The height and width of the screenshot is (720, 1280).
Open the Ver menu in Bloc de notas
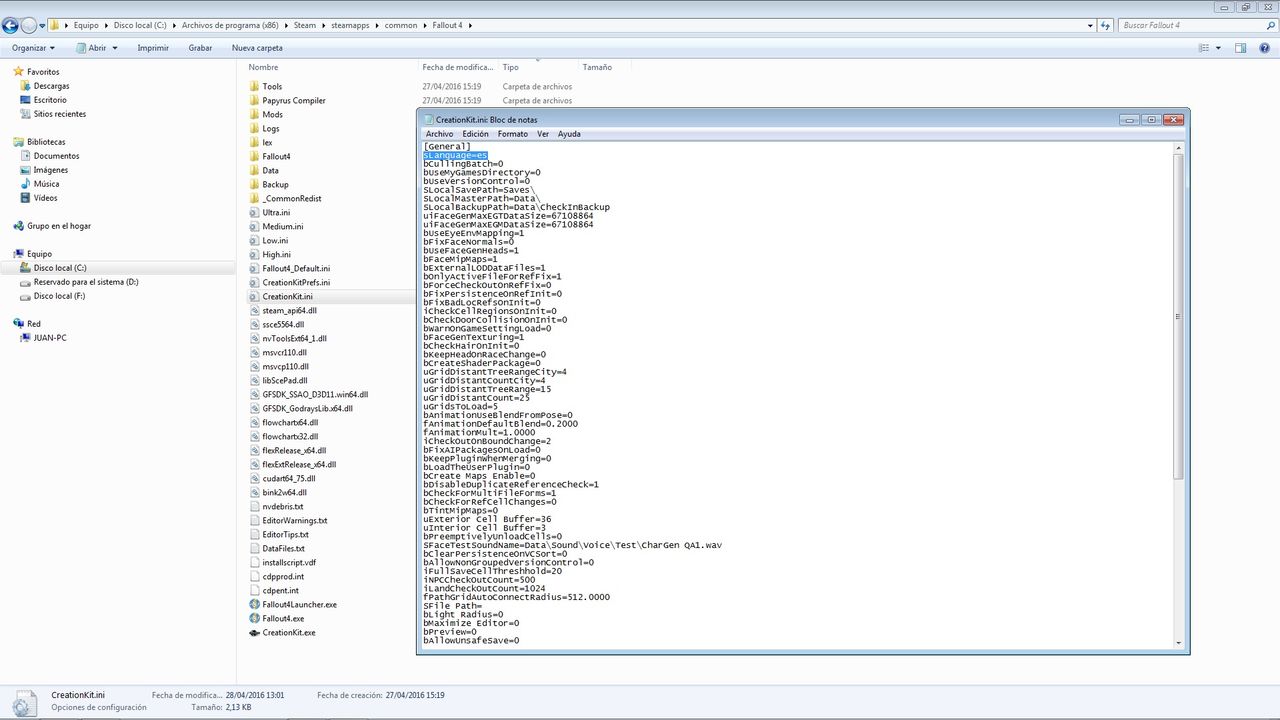tap(543, 134)
